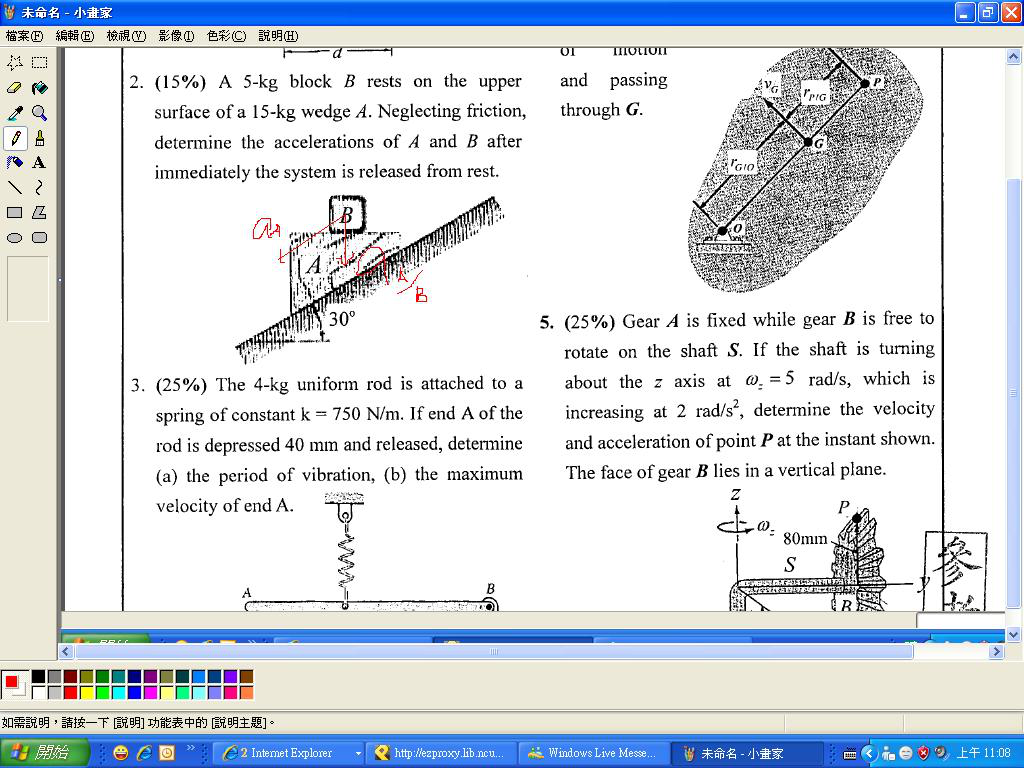Expand the Internet Explorer taskbar group

pyautogui.click(x=358, y=753)
